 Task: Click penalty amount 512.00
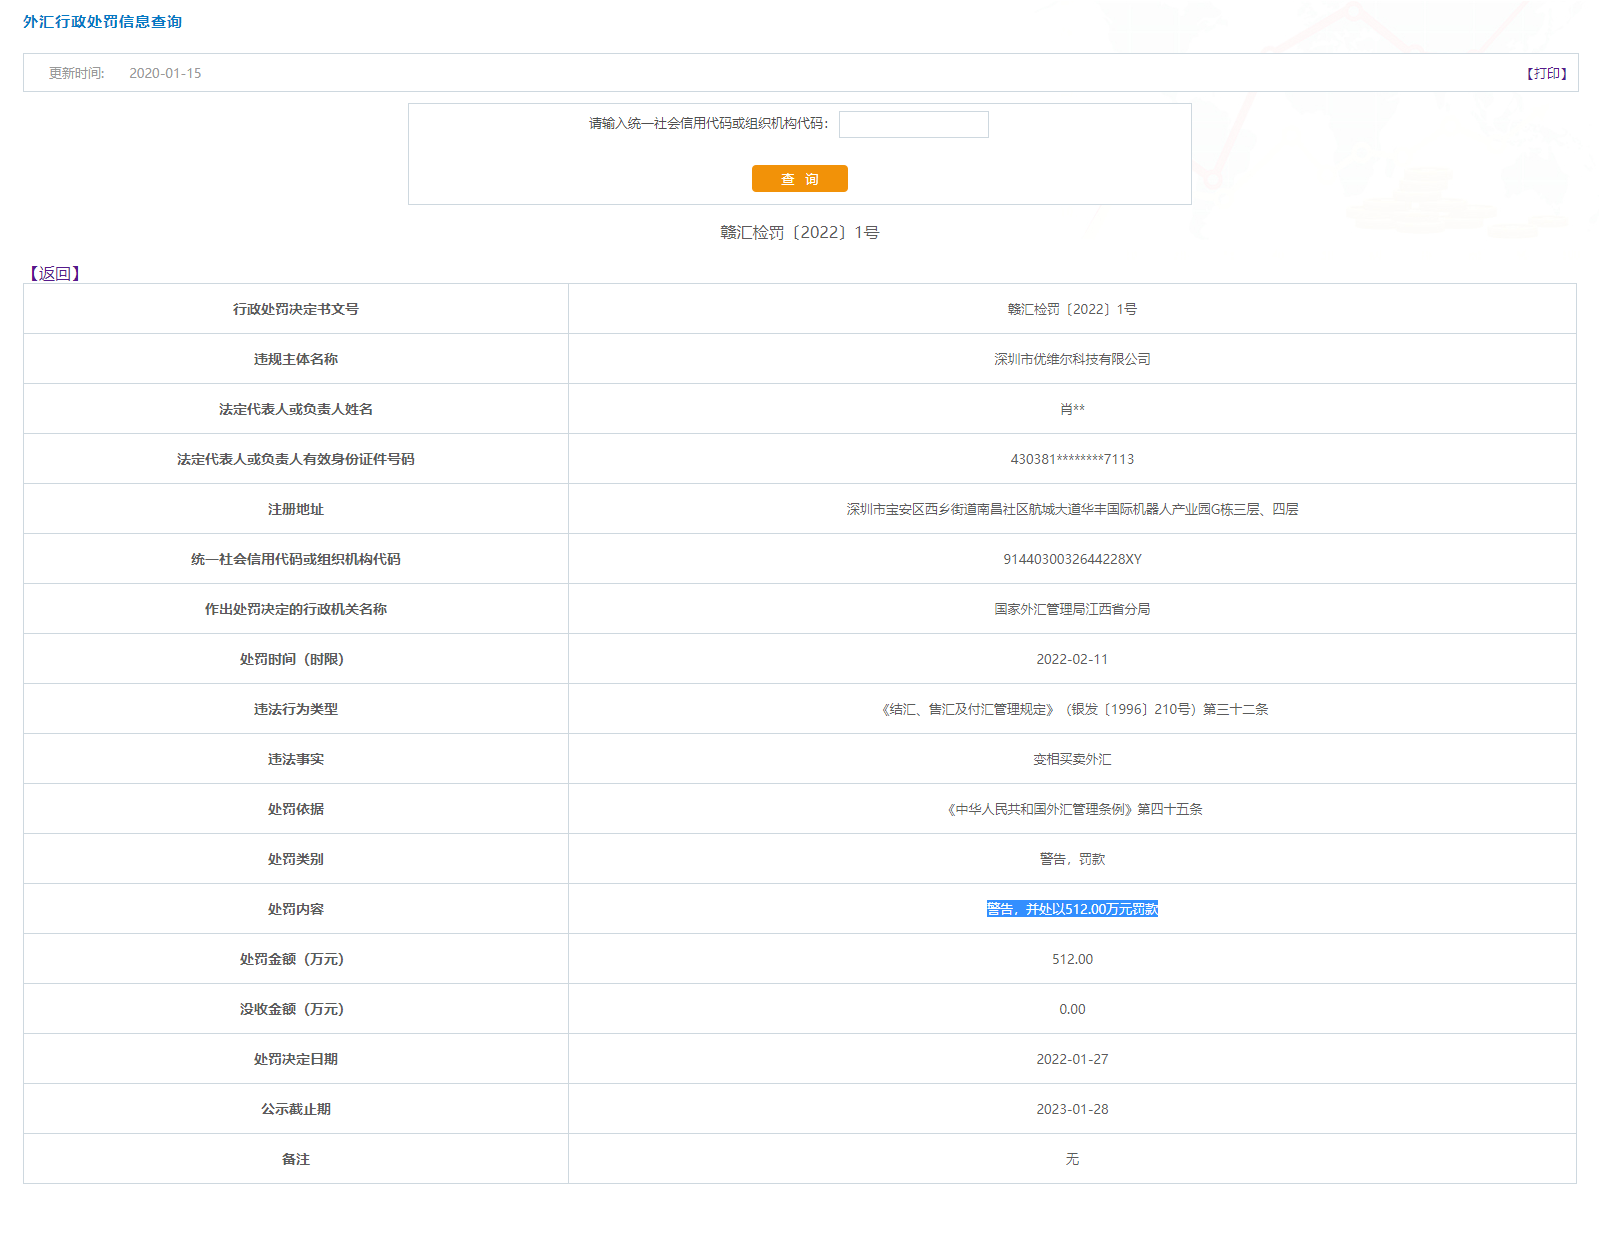(1072, 959)
